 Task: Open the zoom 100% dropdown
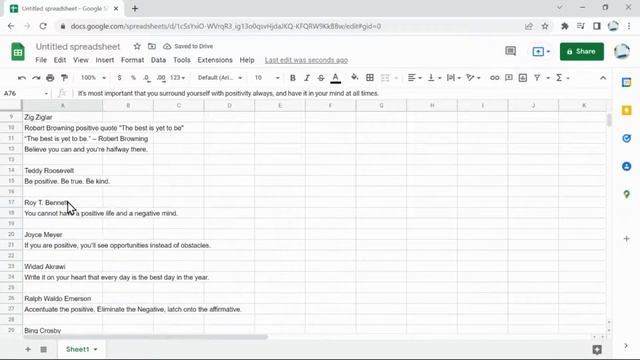click(x=93, y=78)
